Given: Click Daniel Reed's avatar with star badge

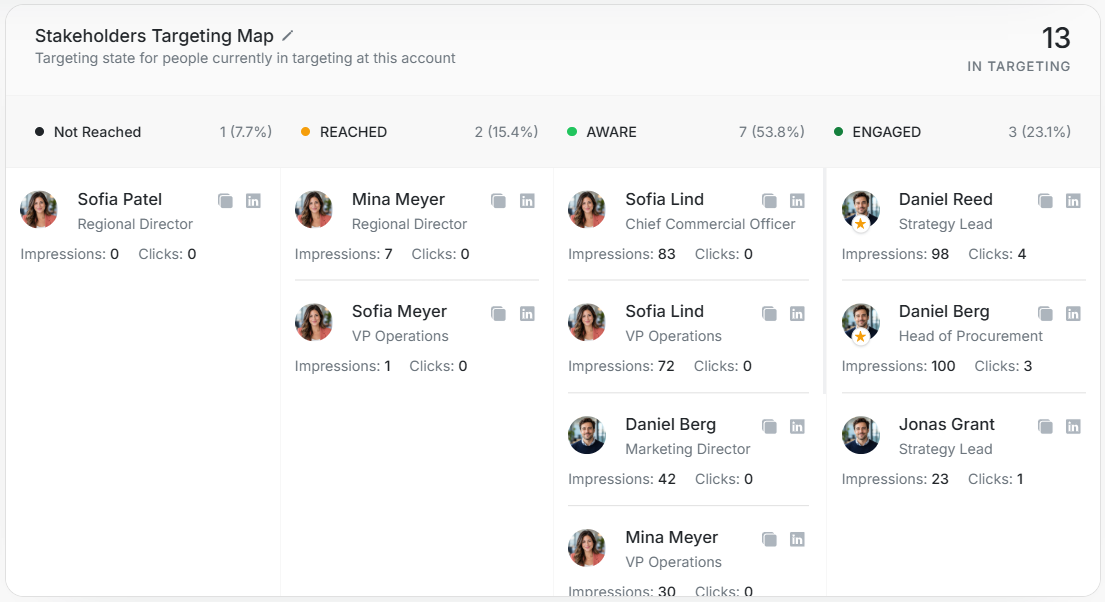Looking at the screenshot, I should click(860, 210).
